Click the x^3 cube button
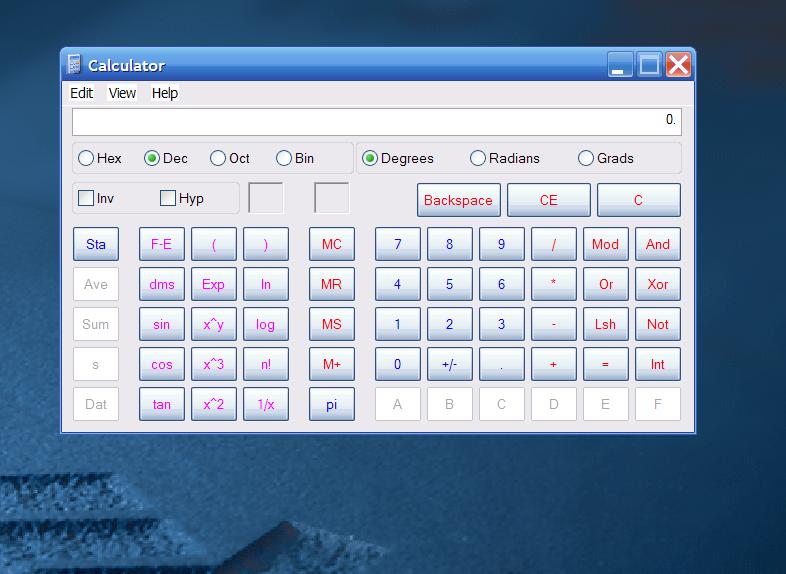Viewport: 786px width, 574px height. tap(214, 364)
